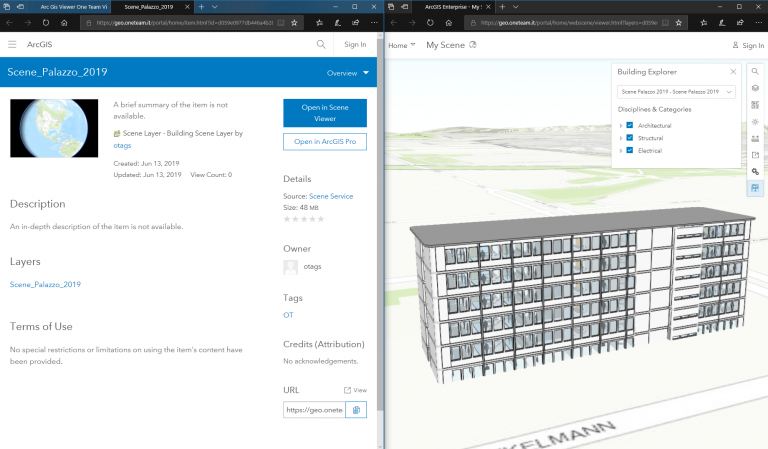
Task: Copy the item URL with clipboard button
Action: tap(356, 410)
